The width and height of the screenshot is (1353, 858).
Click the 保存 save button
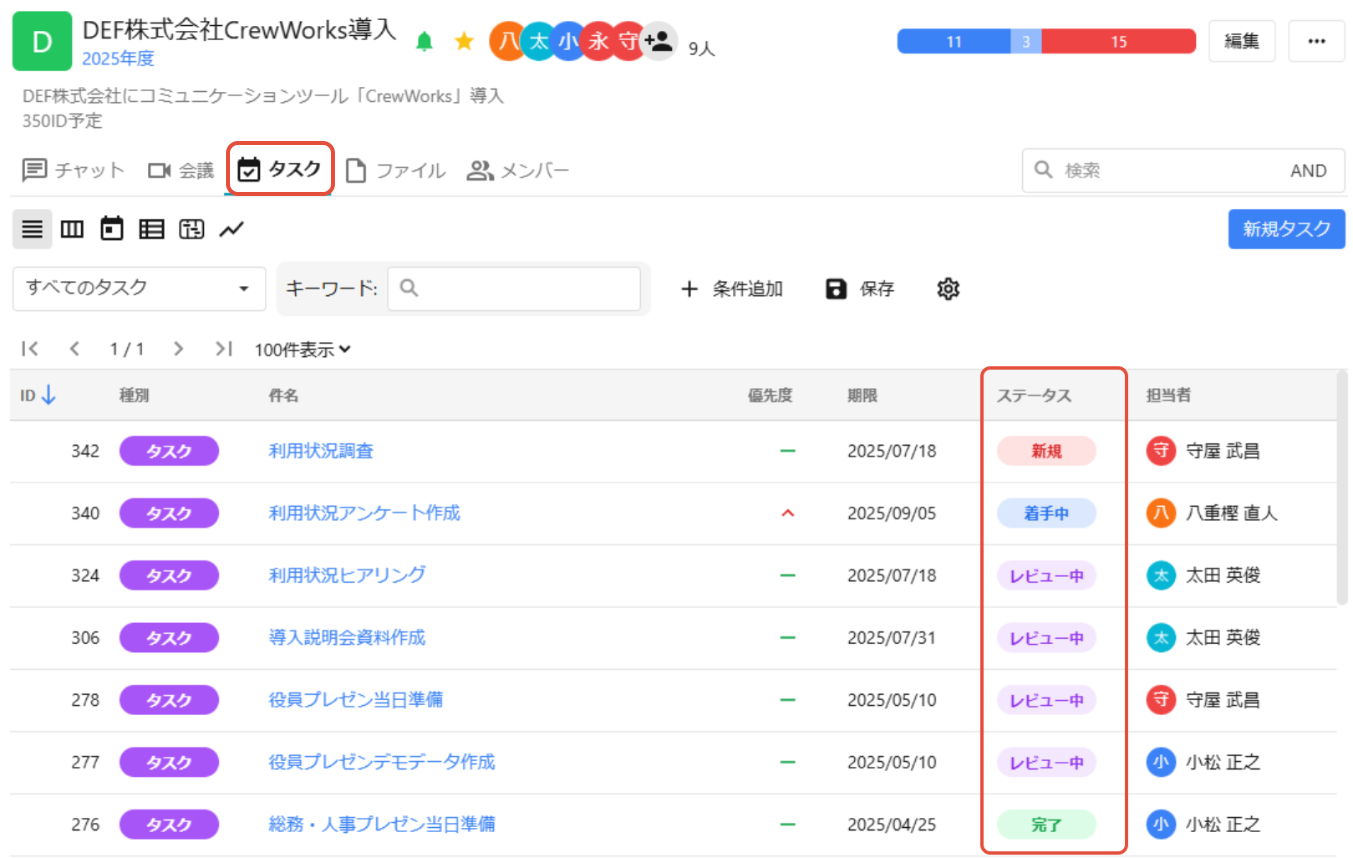point(860,289)
